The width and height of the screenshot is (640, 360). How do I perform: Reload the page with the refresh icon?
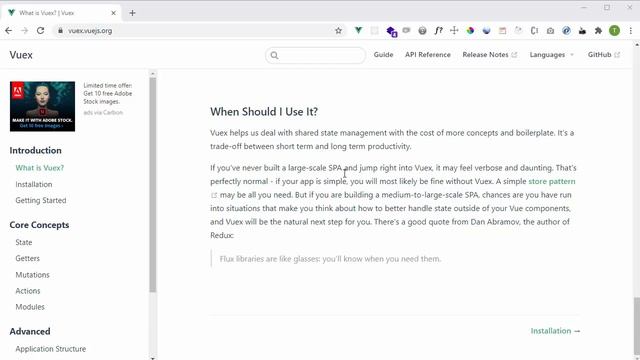pyautogui.click(x=40, y=31)
